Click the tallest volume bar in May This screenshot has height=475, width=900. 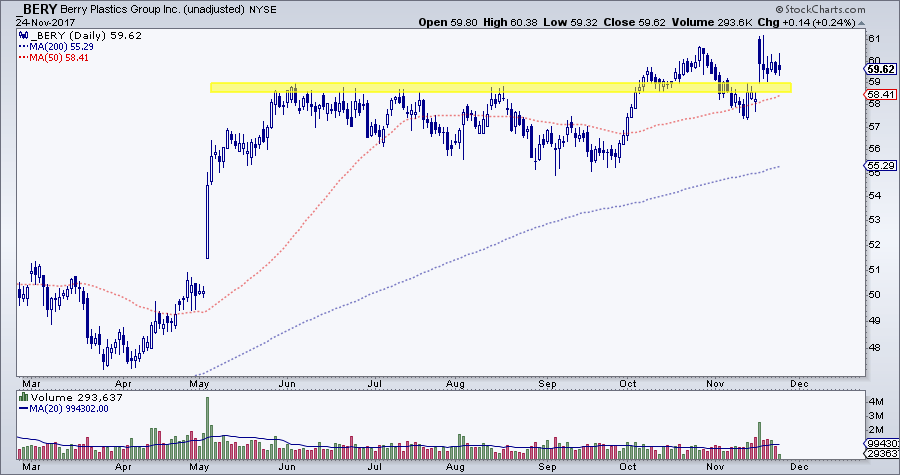207,420
